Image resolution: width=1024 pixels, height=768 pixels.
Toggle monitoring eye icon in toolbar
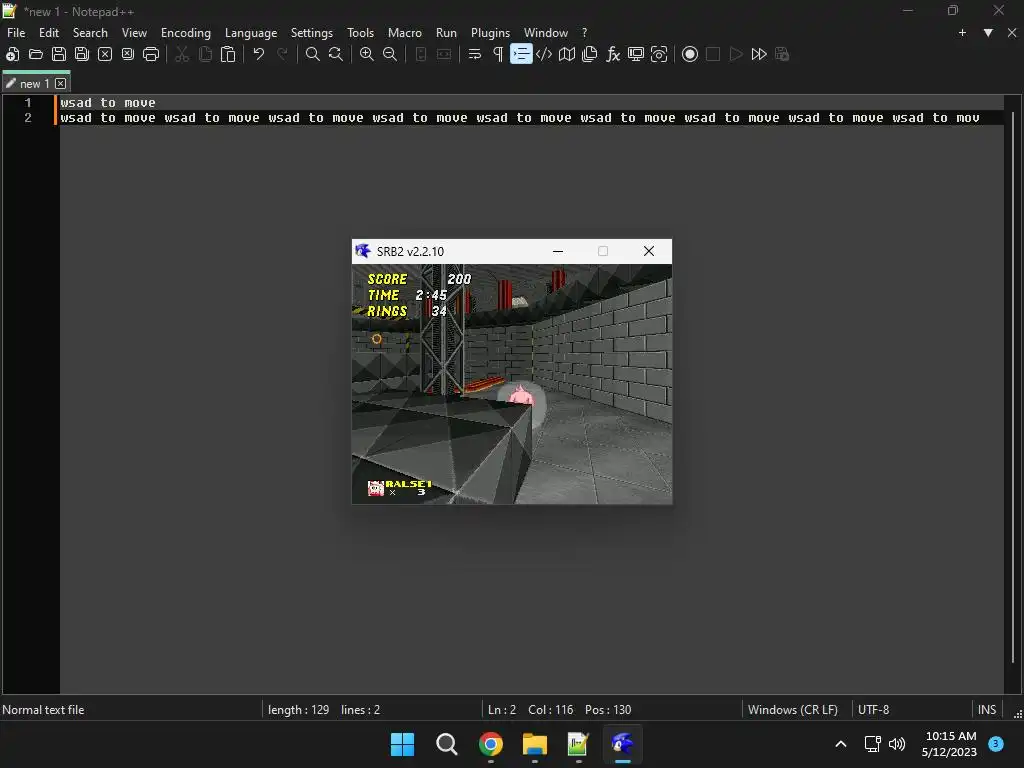point(659,54)
